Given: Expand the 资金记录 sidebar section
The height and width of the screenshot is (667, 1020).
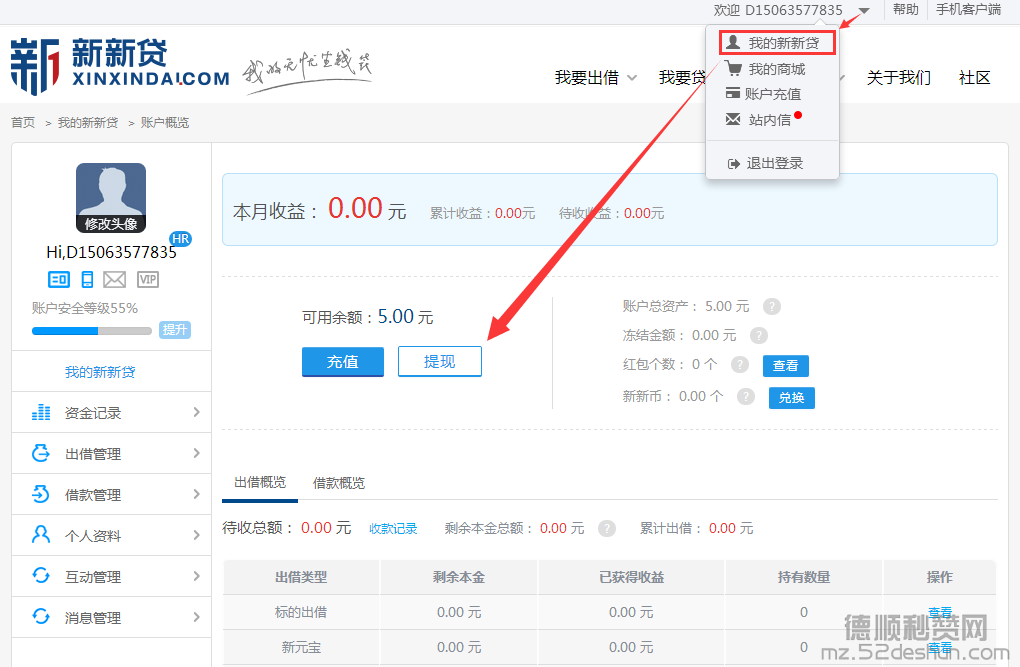Looking at the screenshot, I should 111,412.
